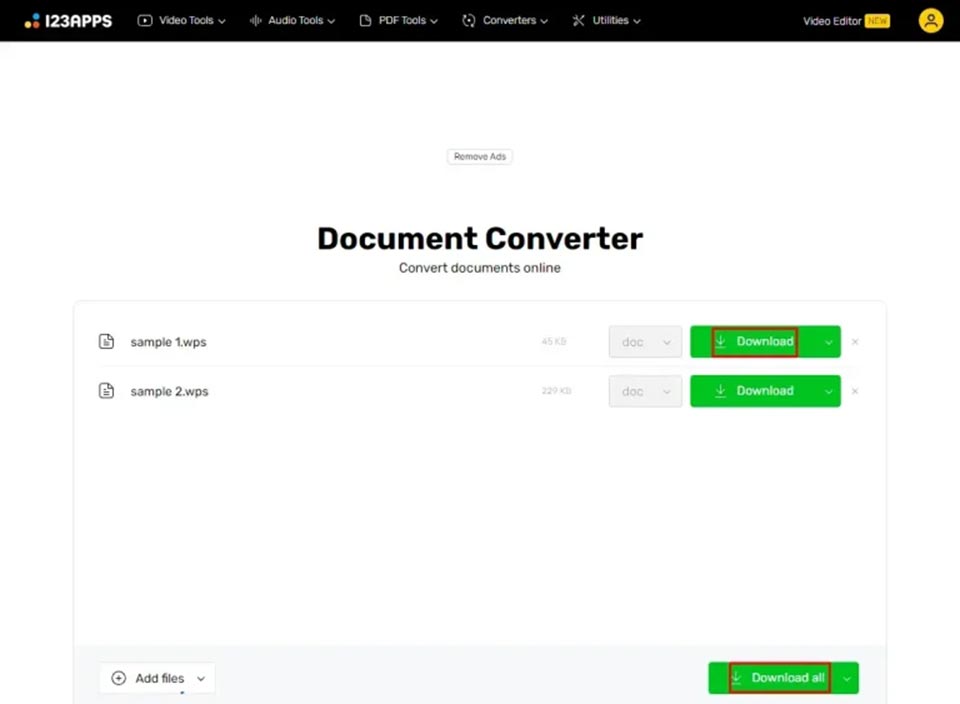Click the 229 KB file size text
The image size is (960, 704).
tap(557, 391)
